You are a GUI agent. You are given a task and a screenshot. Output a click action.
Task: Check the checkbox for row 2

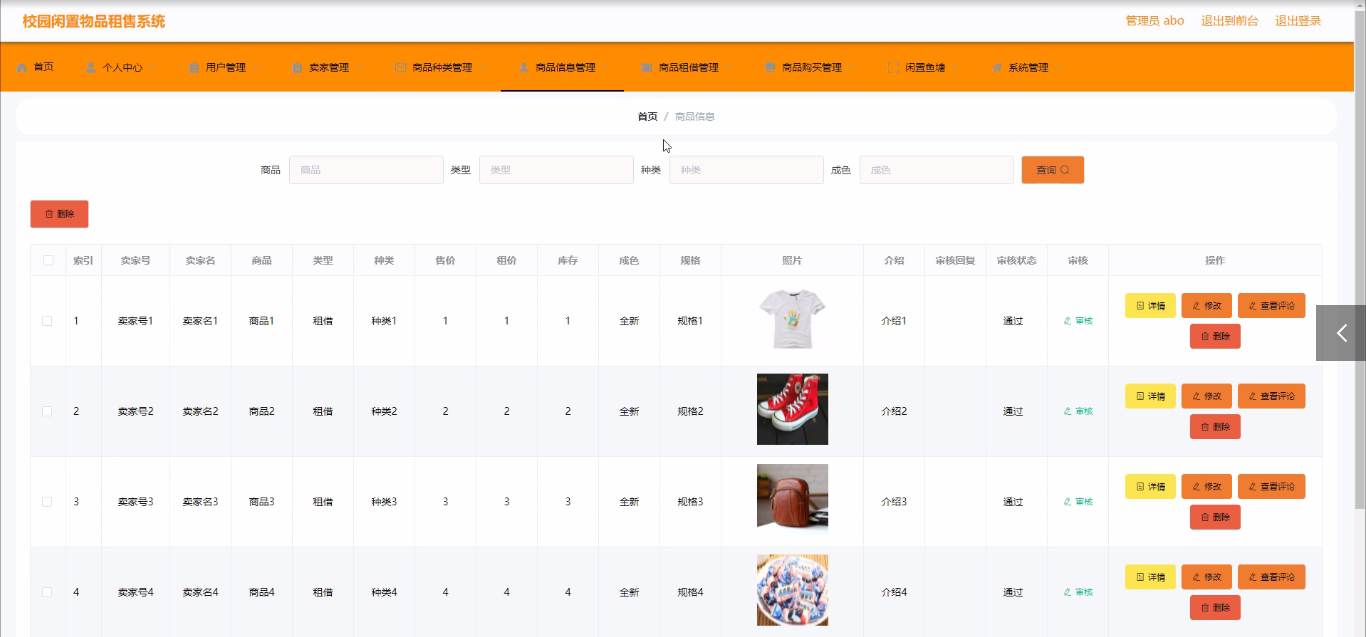[x=47, y=411]
